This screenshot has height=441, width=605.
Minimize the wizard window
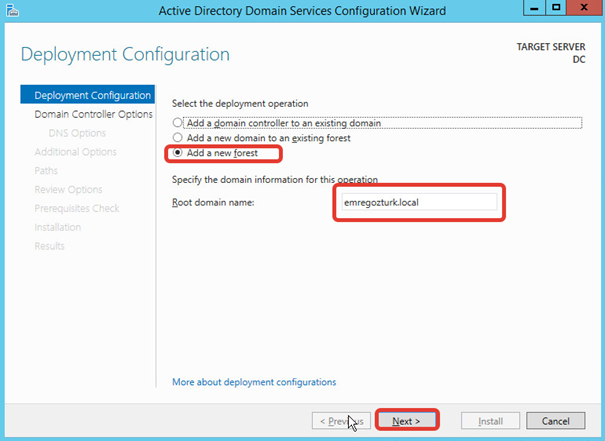(x=534, y=8)
